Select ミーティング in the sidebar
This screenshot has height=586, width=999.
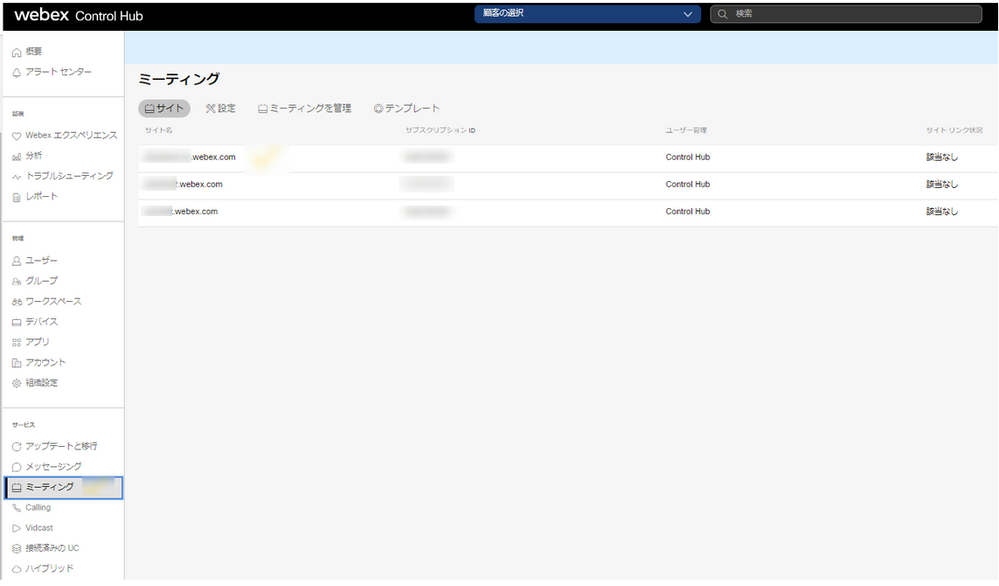point(64,488)
